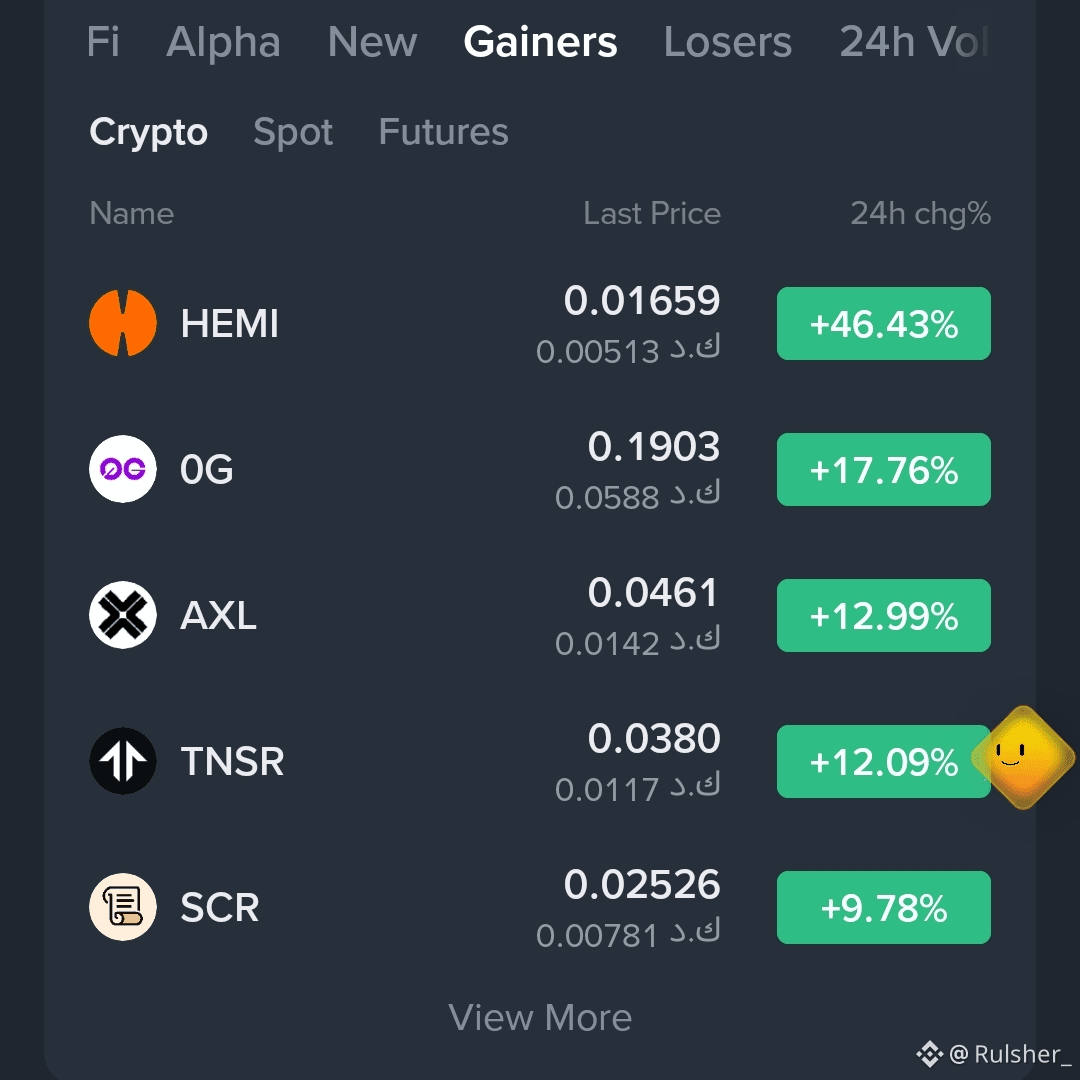
Task: Tap the TNSR arrow logo icon
Action: 123,761
